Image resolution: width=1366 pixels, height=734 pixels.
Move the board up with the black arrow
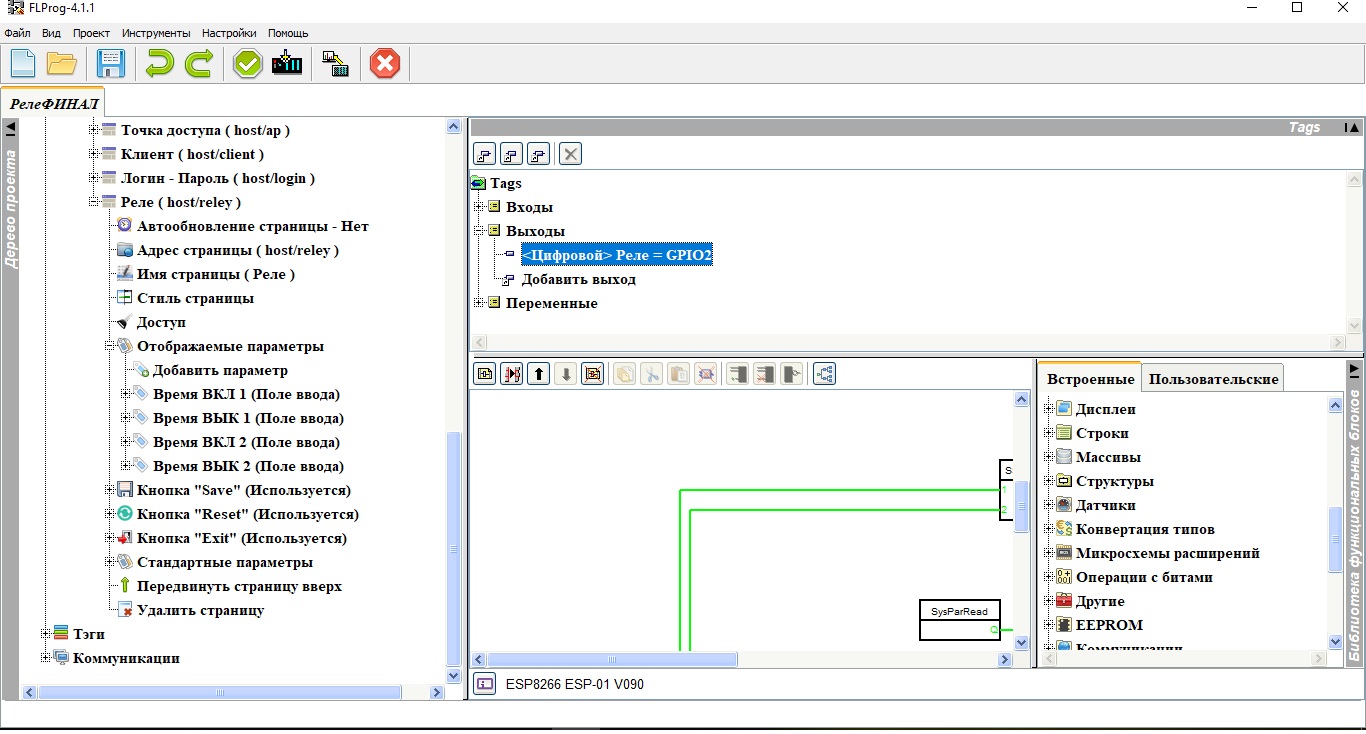point(539,374)
